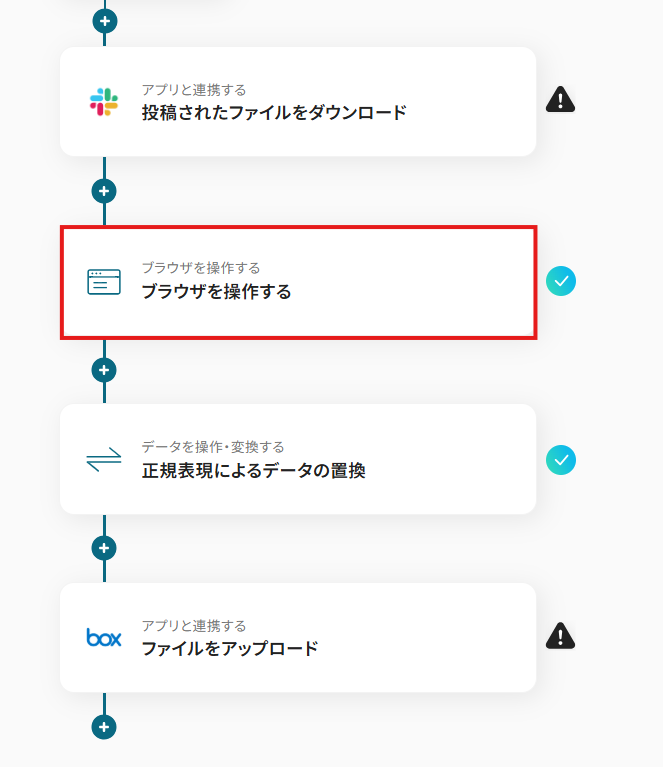Viewport: 663px width, 767px height.
Task: Open the ファイルをアップロード step
Action: click(230, 649)
